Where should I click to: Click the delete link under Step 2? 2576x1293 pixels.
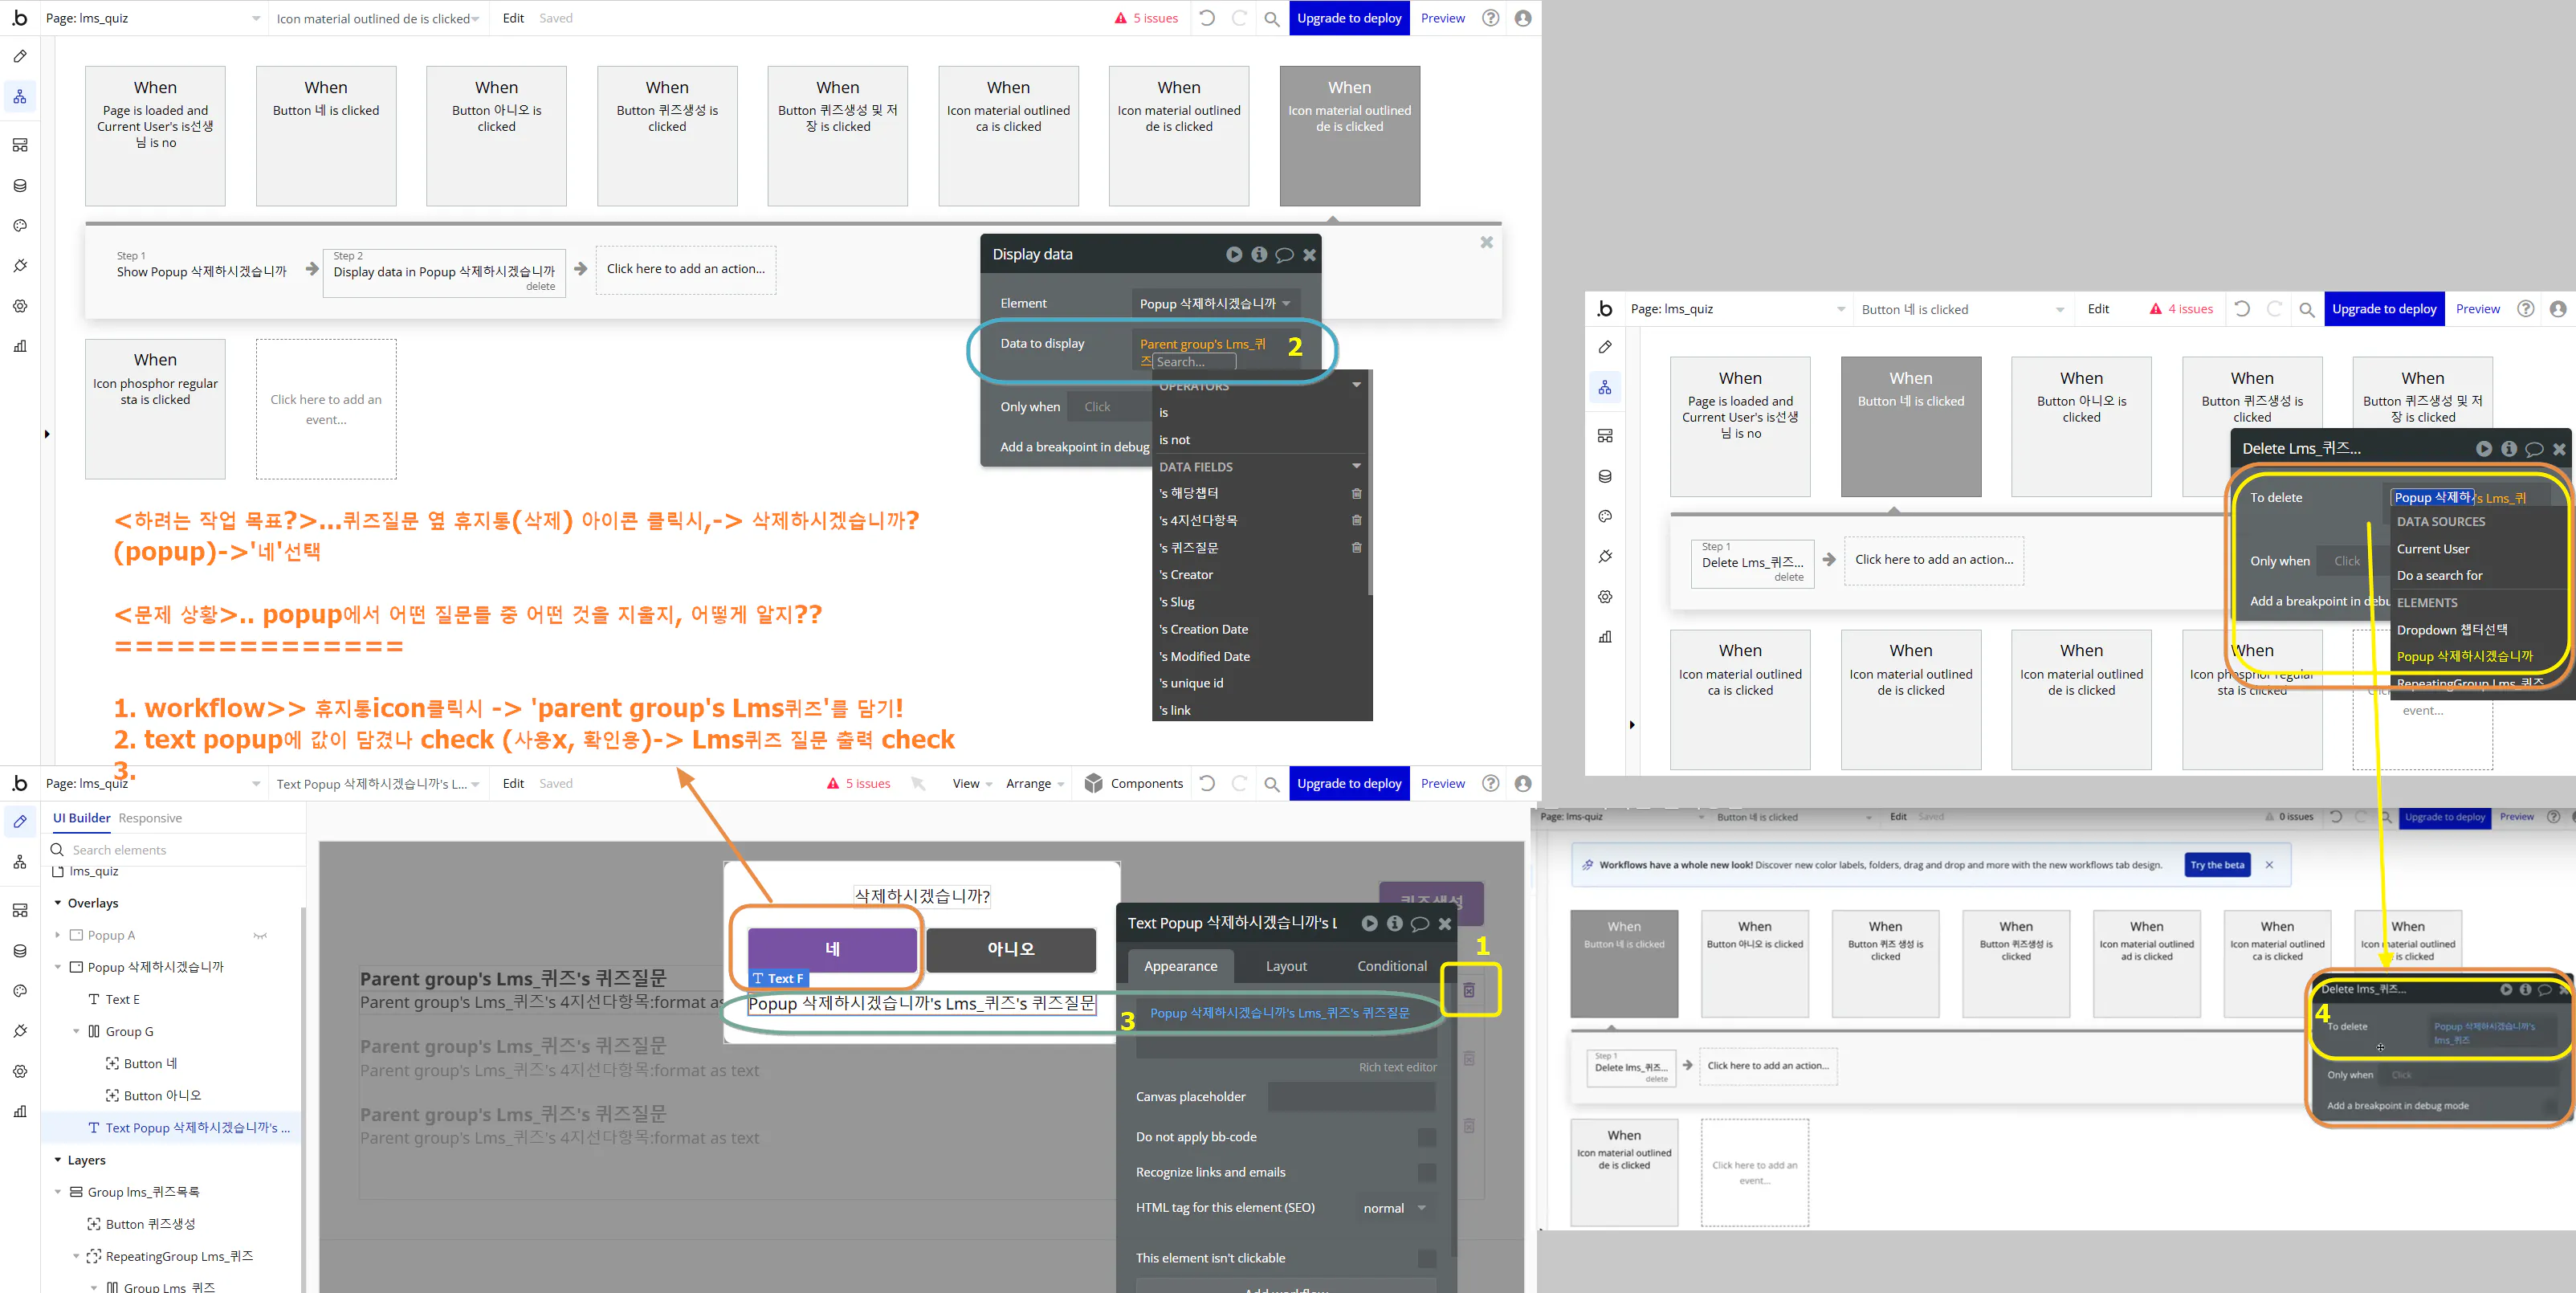pyautogui.click(x=540, y=287)
